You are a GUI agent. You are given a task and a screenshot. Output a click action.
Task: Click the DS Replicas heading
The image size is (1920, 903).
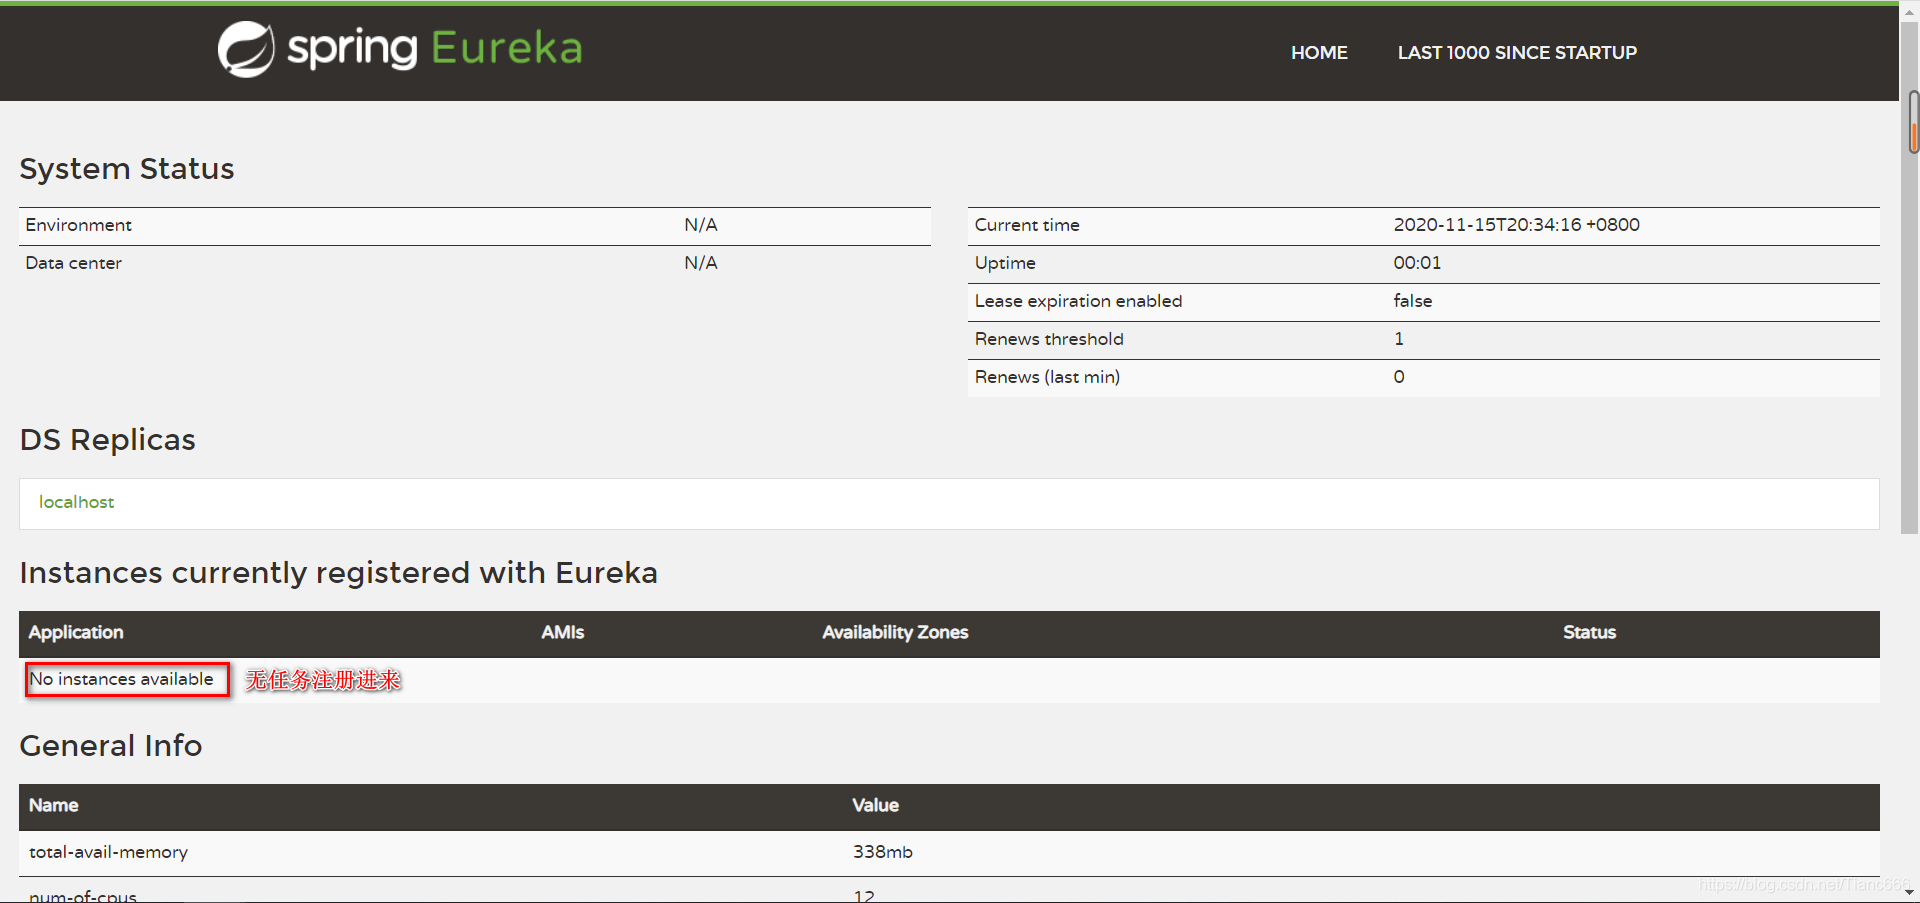[108, 440]
